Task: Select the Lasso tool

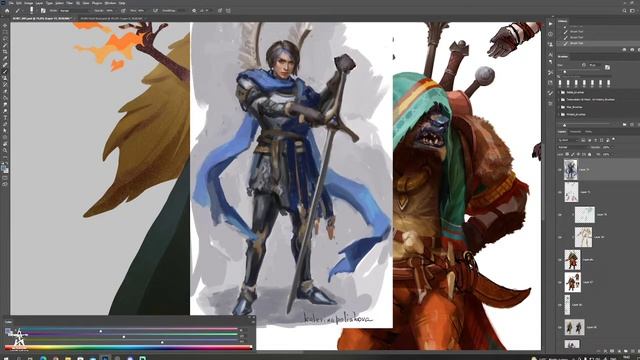Action: pyautogui.click(x=5, y=38)
